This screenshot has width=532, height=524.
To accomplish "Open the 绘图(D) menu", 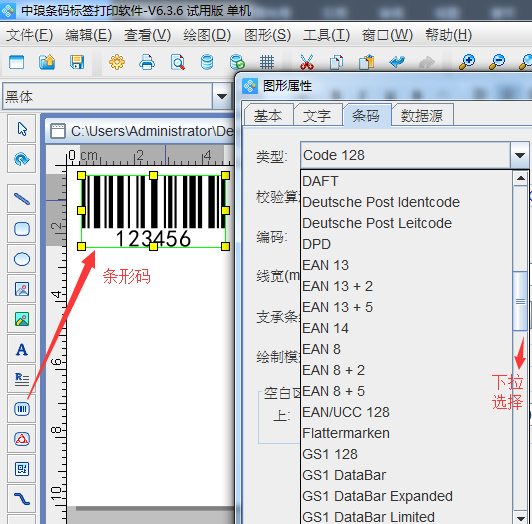I will pos(207,35).
